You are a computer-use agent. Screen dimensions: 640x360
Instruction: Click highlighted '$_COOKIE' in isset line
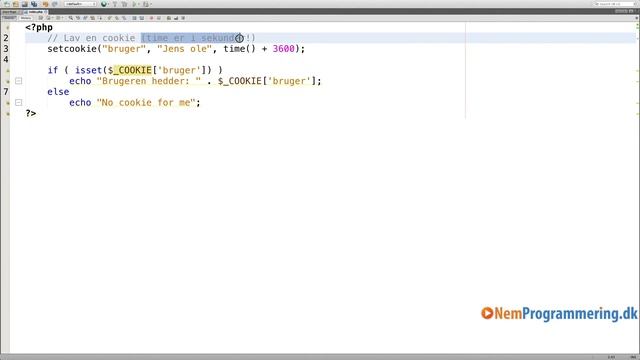click(x=130, y=70)
